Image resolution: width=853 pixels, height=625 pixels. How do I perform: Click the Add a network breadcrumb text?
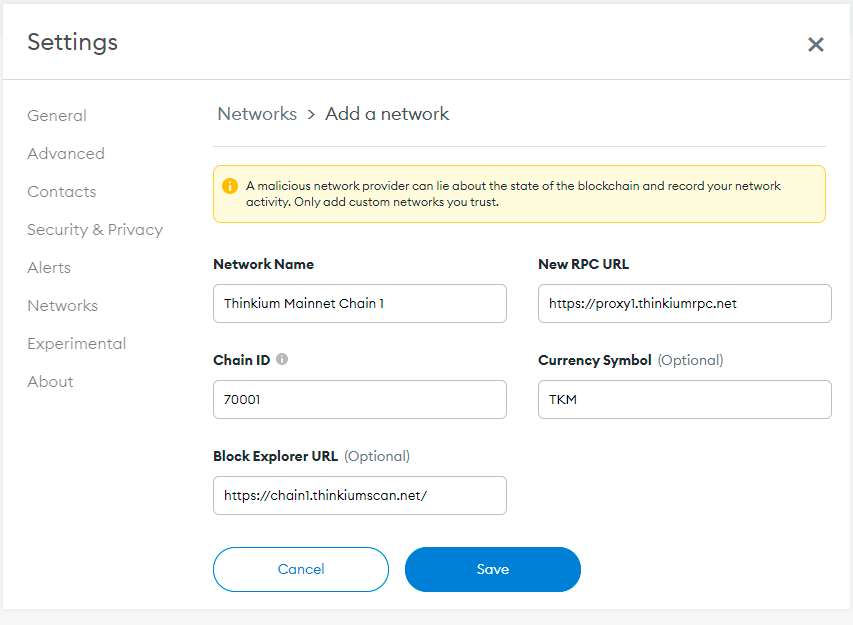tap(387, 114)
